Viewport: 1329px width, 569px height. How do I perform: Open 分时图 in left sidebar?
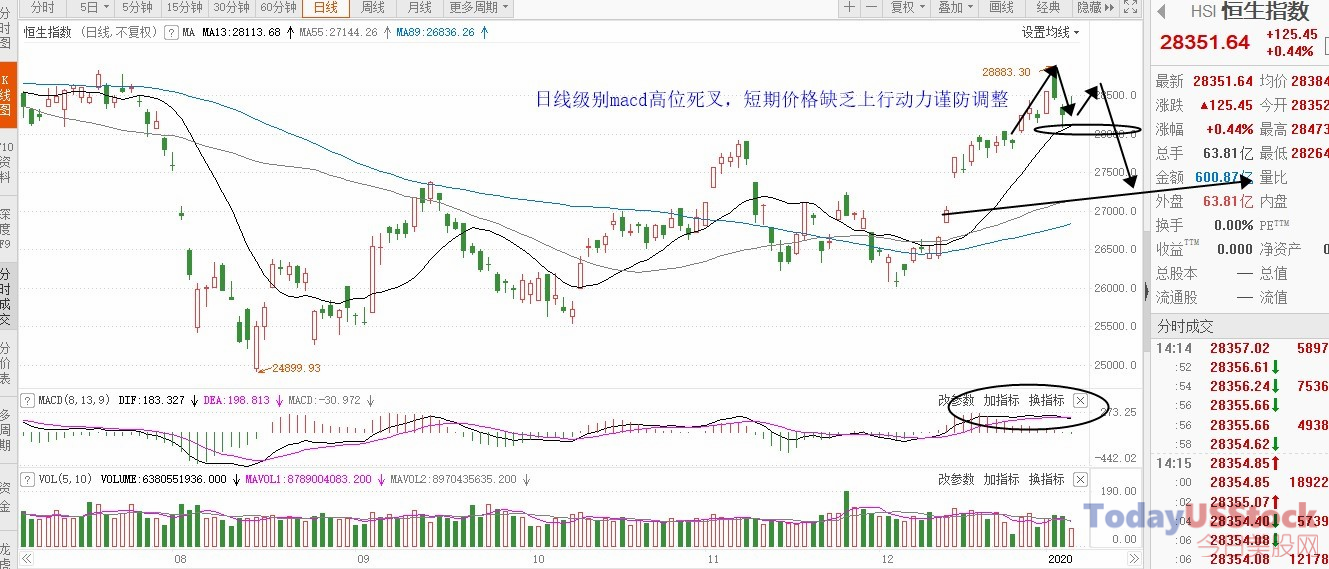click(x=8, y=30)
